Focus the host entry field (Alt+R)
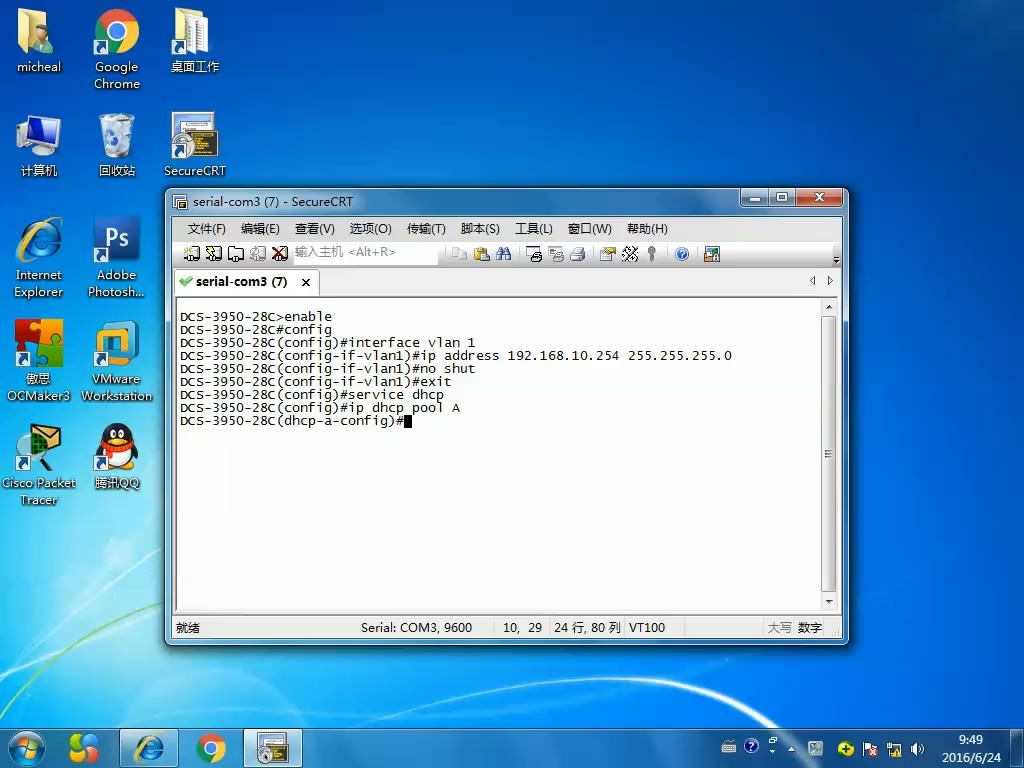1024x768 pixels. tap(365, 253)
